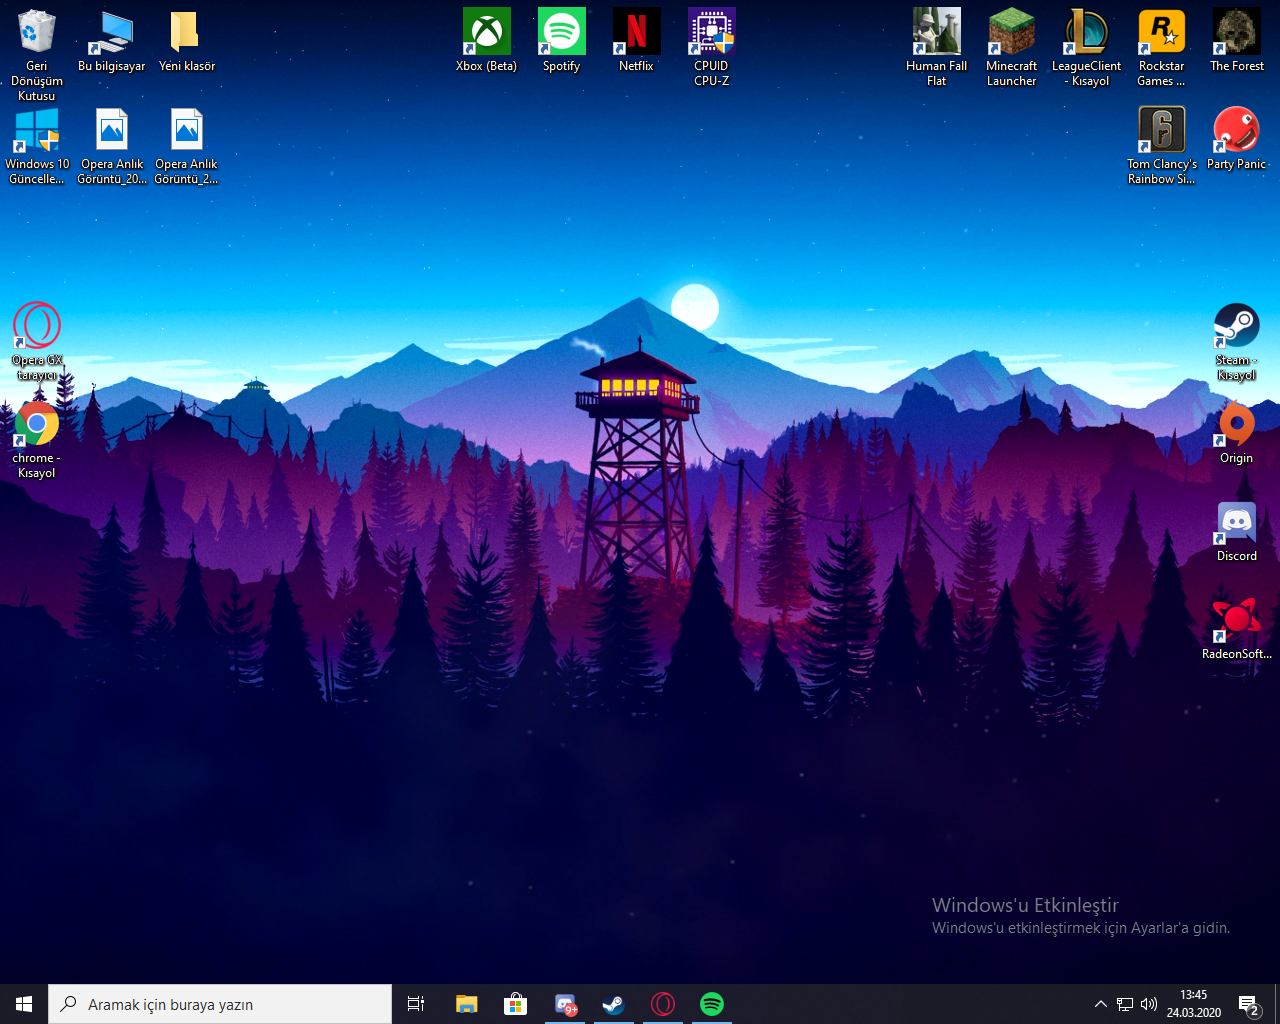
Task: Open Task View from the taskbar
Action: [x=416, y=1004]
